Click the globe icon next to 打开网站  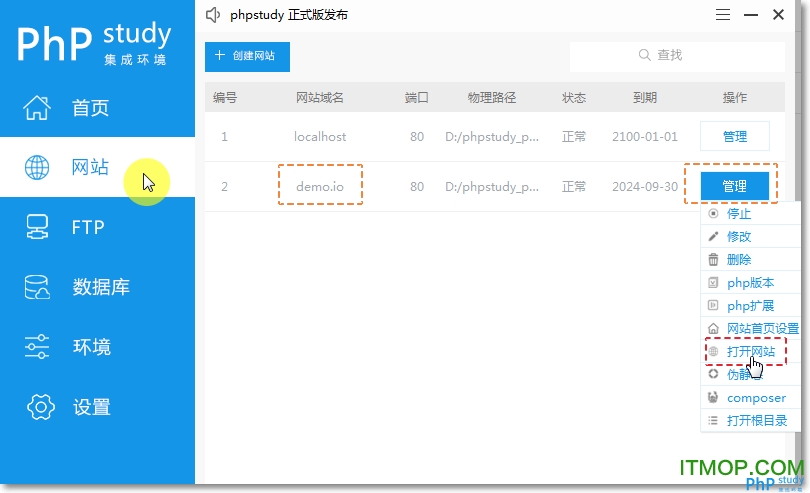point(713,351)
